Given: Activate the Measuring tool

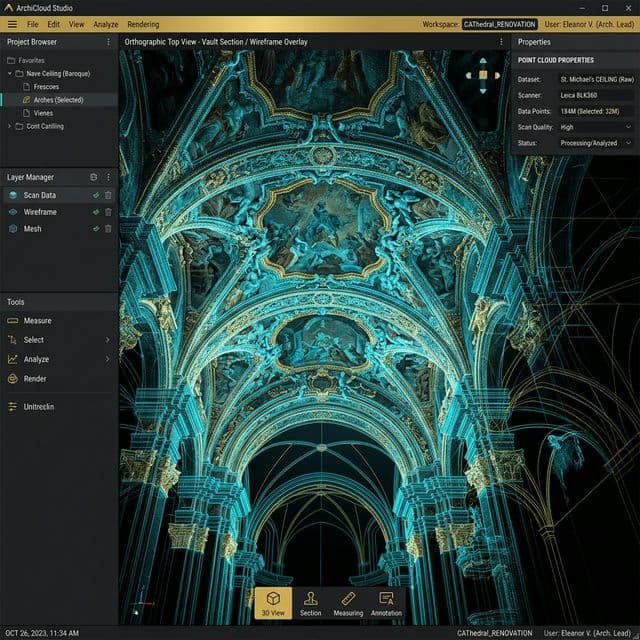Looking at the screenshot, I should click(348, 603).
